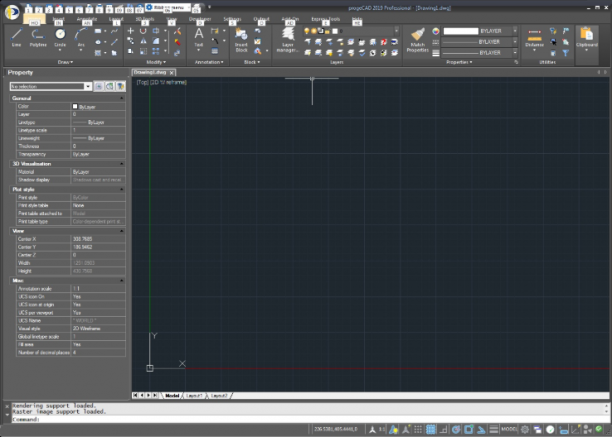Click the Match Properties brush
The height and width of the screenshot is (437, 612).
[417, 40]
